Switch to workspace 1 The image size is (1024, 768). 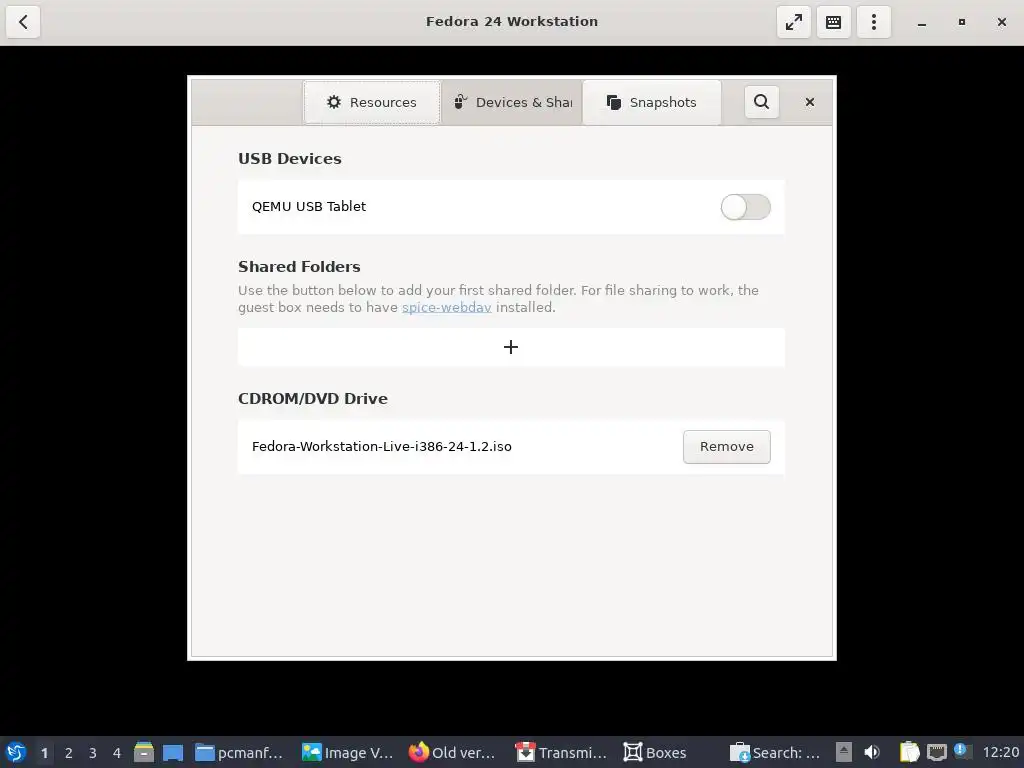pyautogui.click(x=44, y=753)
